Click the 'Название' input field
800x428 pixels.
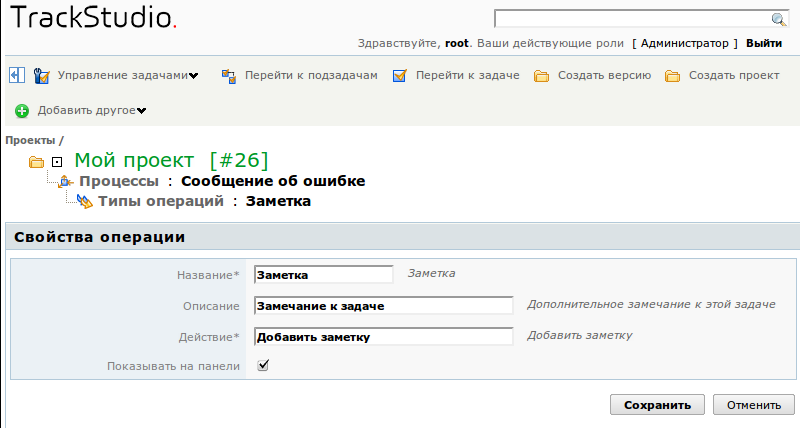[x=324, y=274]
